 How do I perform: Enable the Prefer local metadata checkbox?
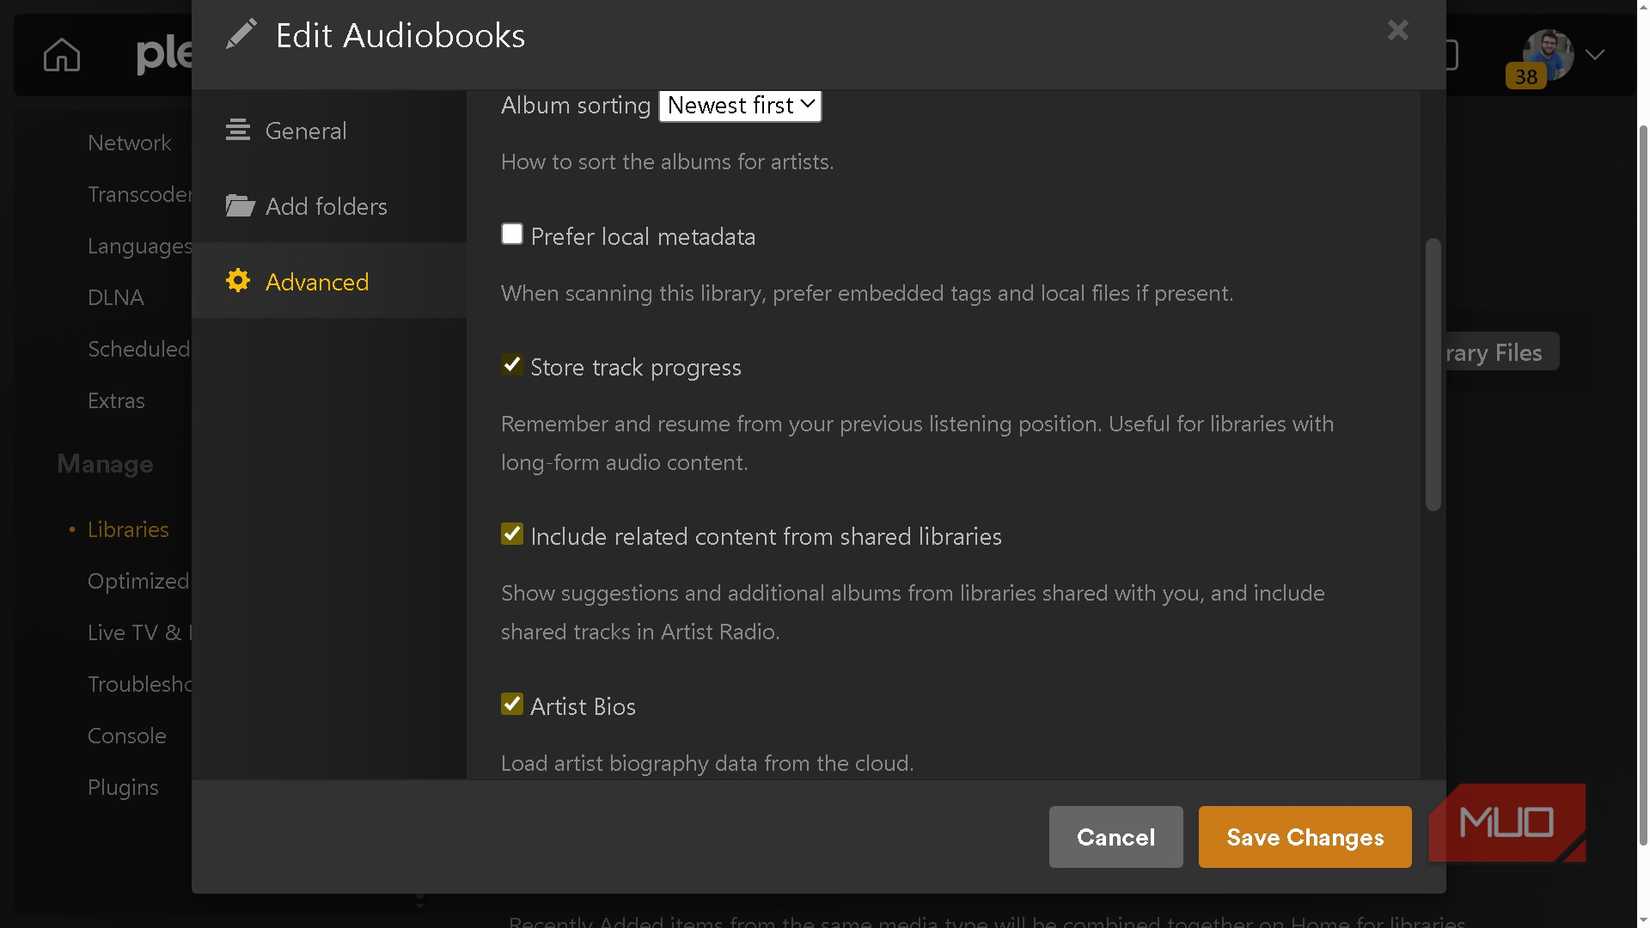tap(512, 234)
